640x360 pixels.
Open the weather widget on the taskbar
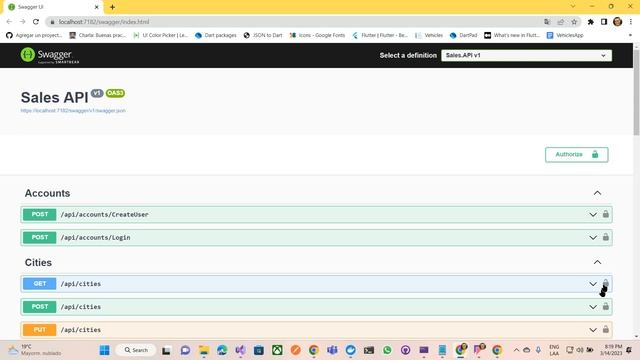tap(34, 350)
